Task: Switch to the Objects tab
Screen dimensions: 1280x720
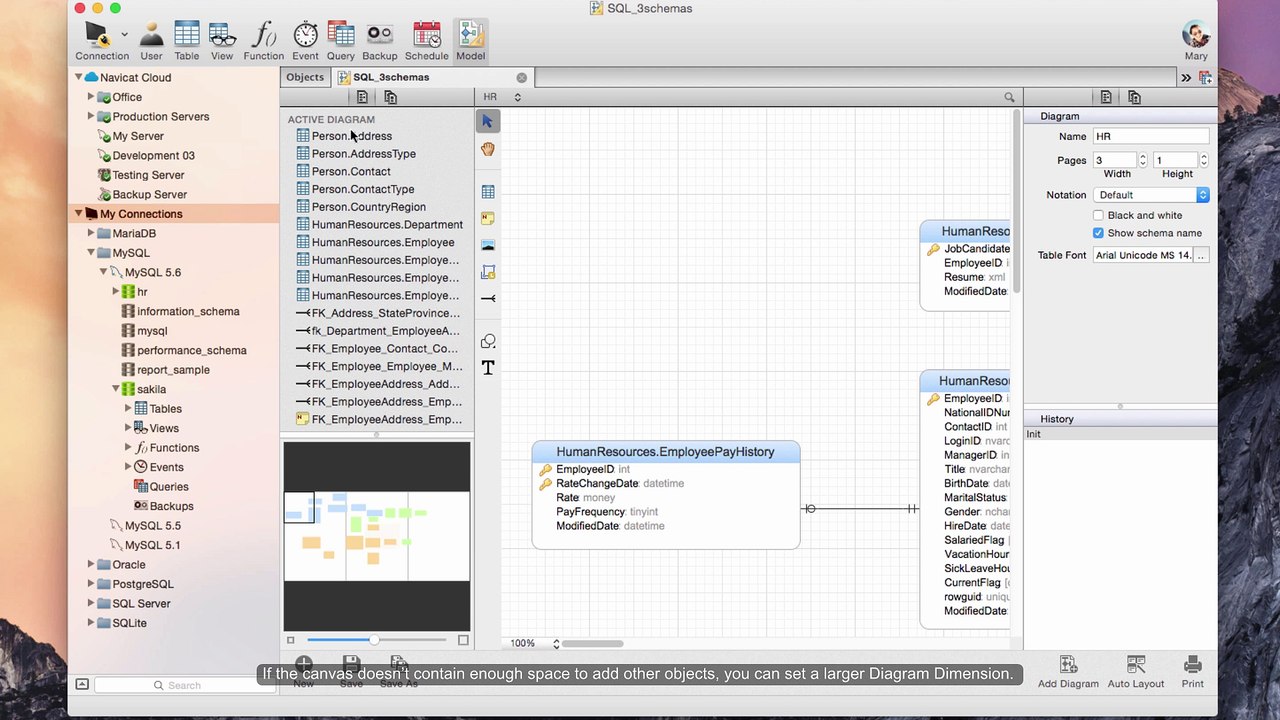Action: (x=305, y=77)
